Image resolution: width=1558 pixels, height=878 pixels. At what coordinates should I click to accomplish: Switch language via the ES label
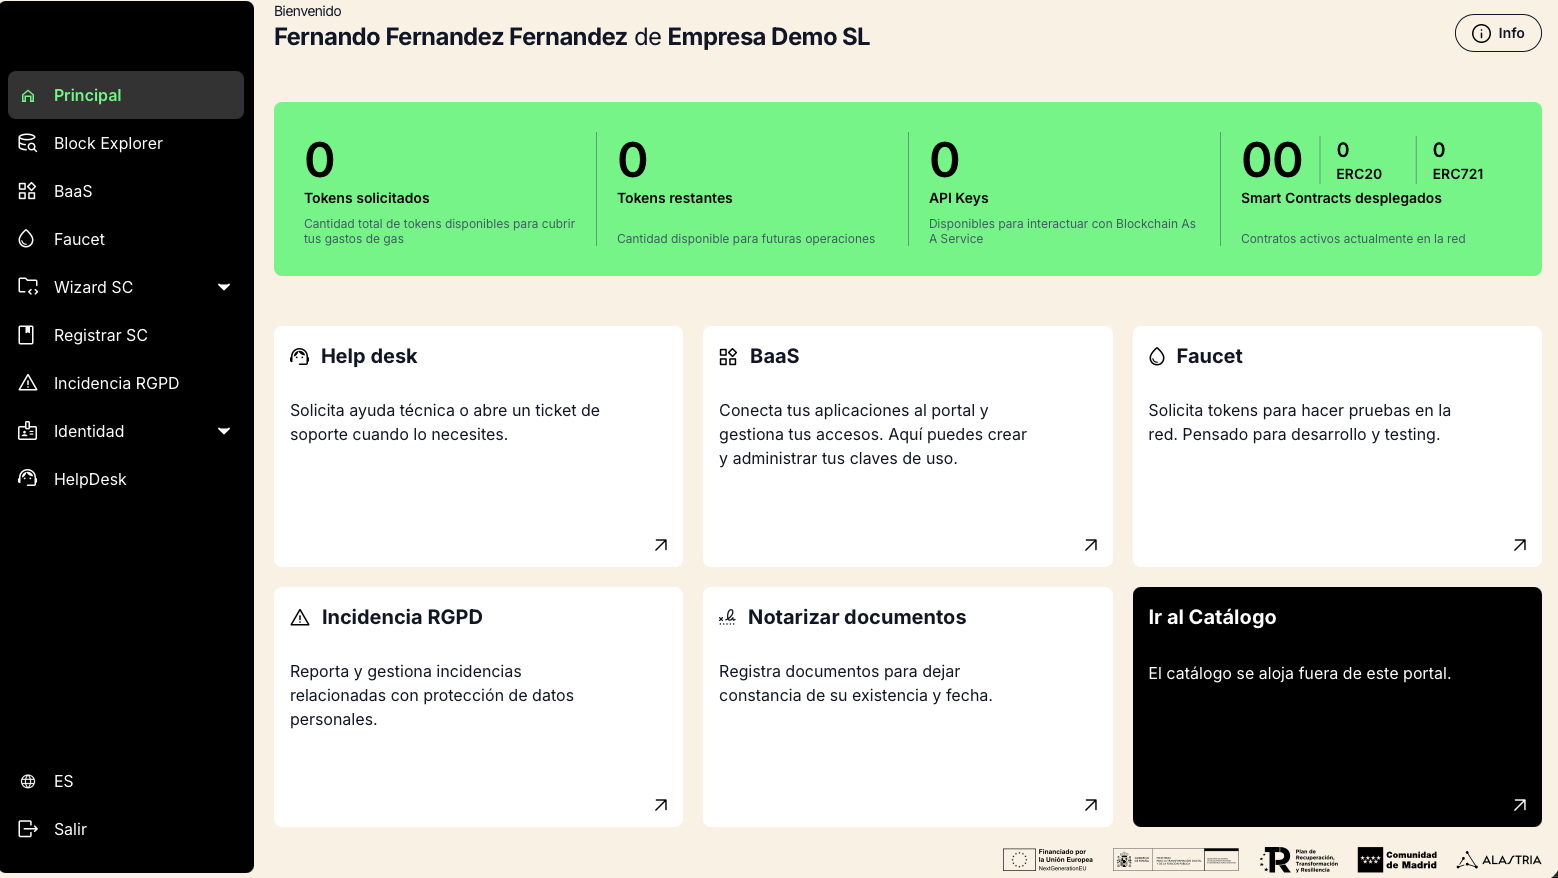tap(64, 781)
